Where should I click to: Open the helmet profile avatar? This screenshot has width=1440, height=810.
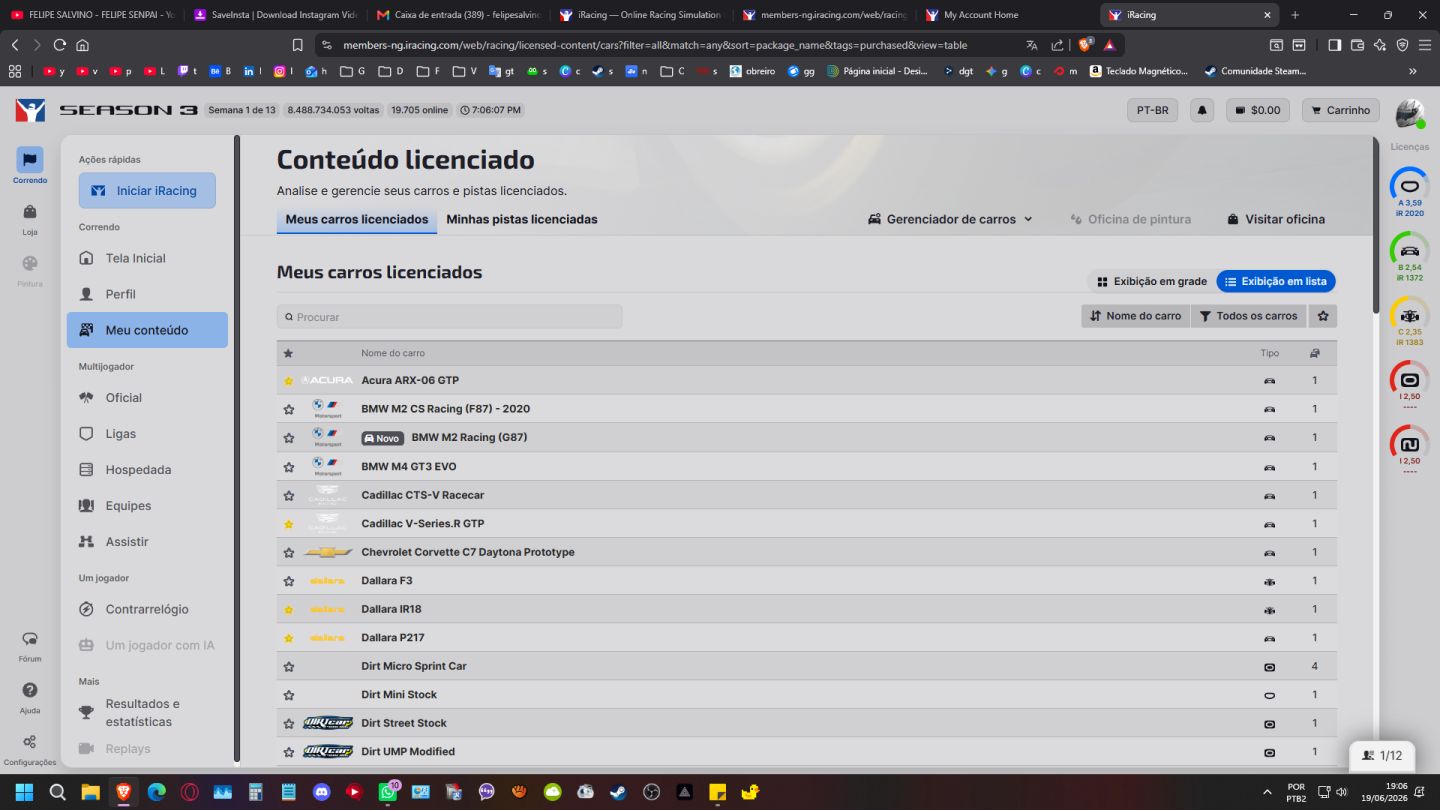1410,113
